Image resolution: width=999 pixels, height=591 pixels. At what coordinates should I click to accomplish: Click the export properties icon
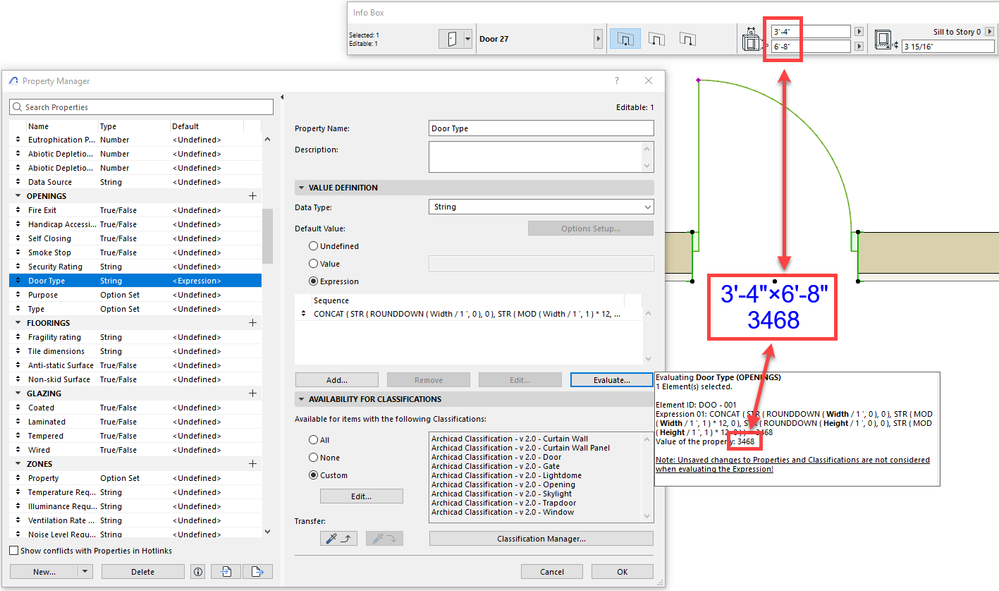[257, 572]
